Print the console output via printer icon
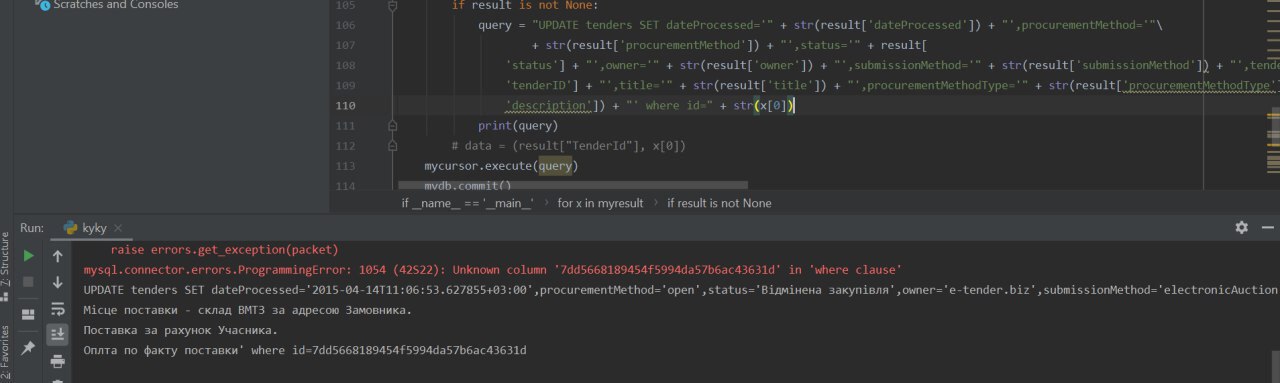1280x383 pixels. tap(58, 360)
